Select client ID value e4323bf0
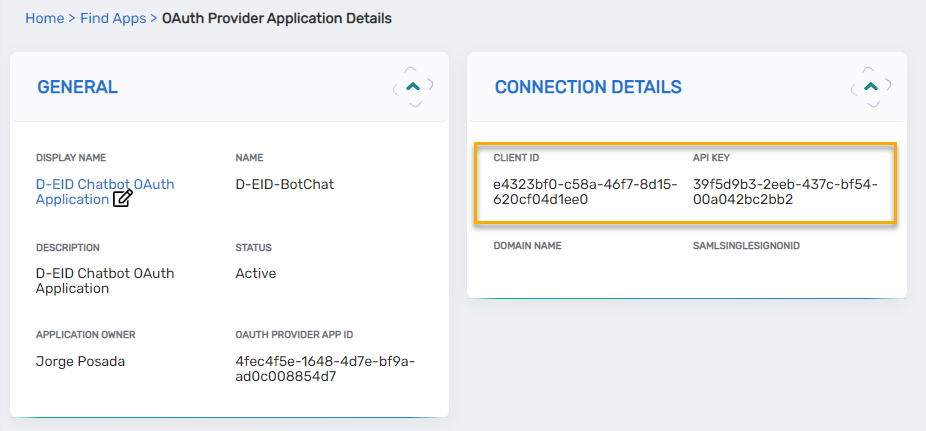Screen dimensions: 926x431 [585, 192]
